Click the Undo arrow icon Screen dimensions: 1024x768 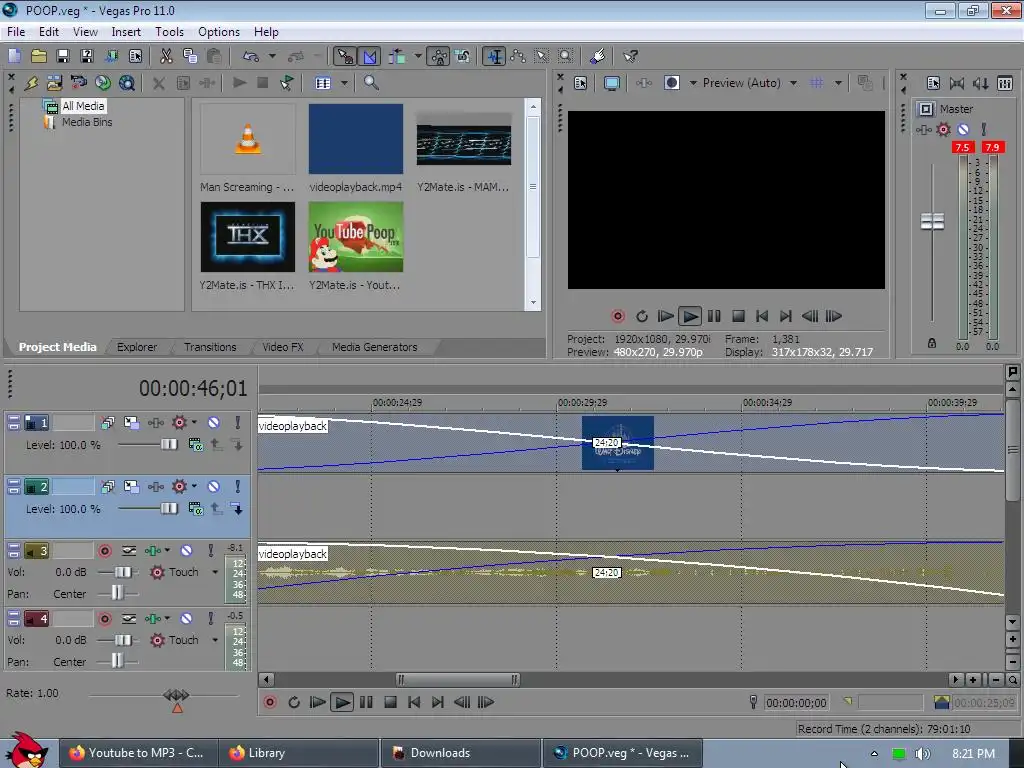[251, 56]
